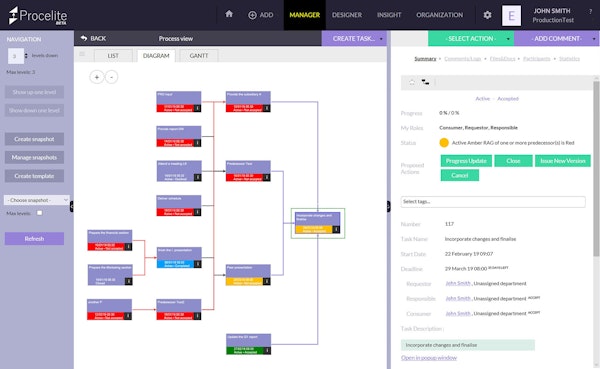Click the help question mark icon
Image resolution: width=600 pixels, height=369 pixels.
click(x=590, y=12)
